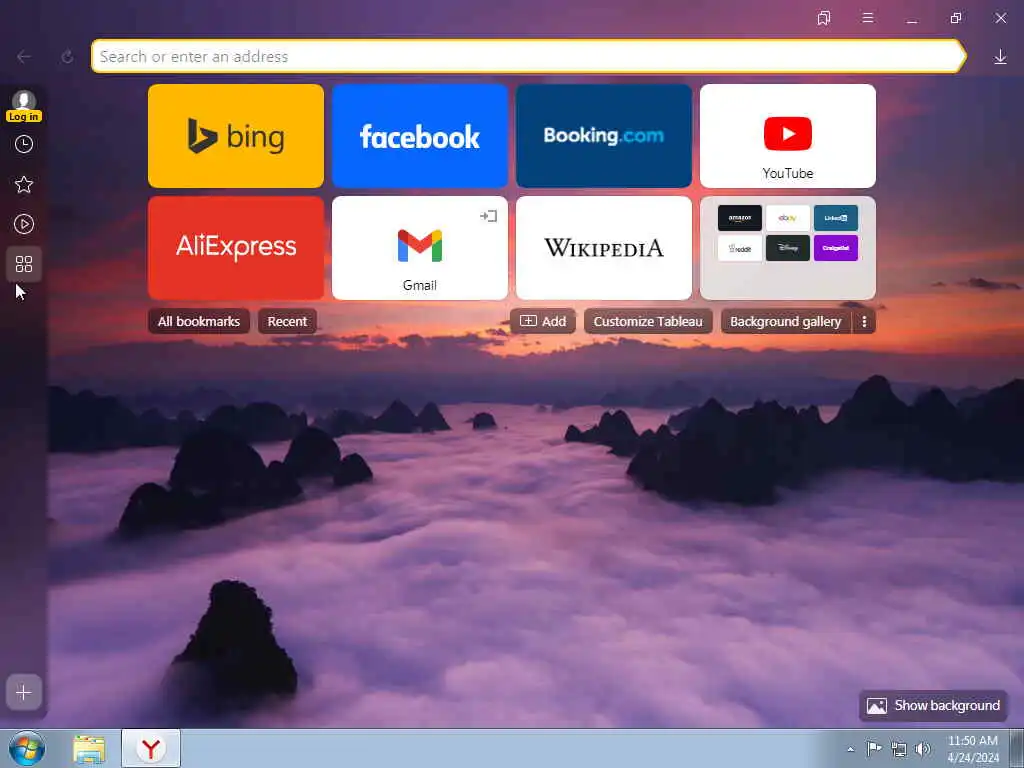The width and height of the screenshot is (1024, 768).
Task: Open the Windows Start menu
Action: [x=26, y=748]
